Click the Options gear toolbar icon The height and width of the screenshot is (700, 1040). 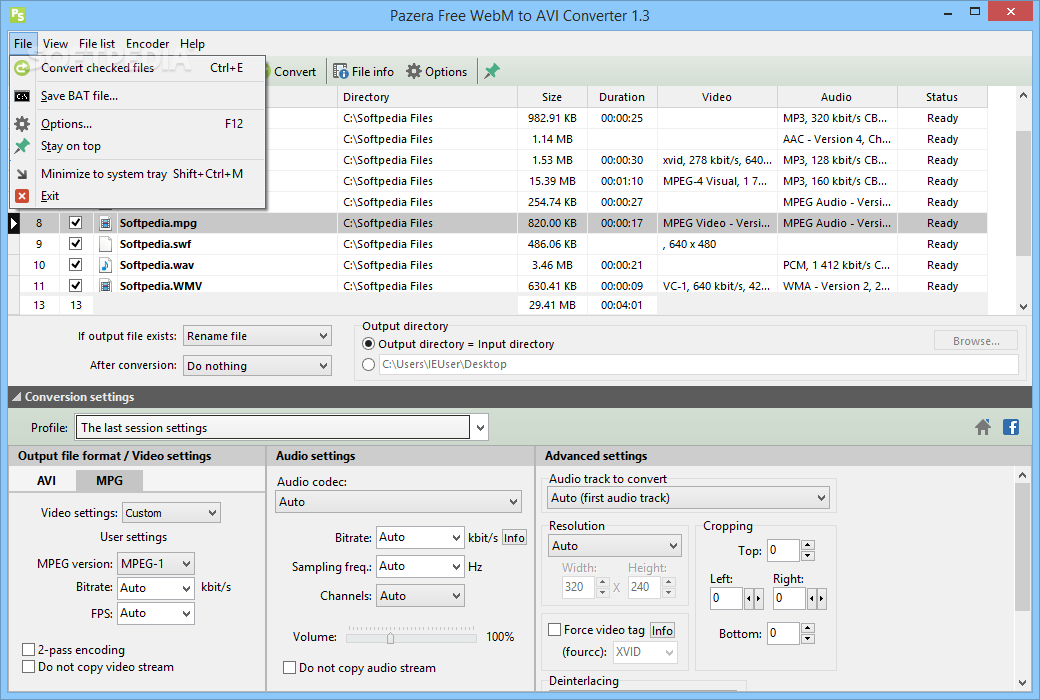click(x=414, y=72)
